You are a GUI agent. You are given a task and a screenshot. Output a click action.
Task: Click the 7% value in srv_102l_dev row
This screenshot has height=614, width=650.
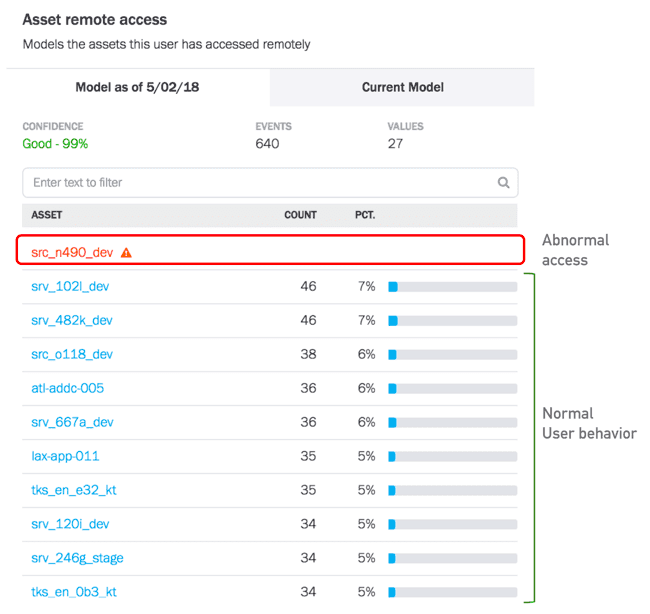pyautogui.click(x=366, y=286)
